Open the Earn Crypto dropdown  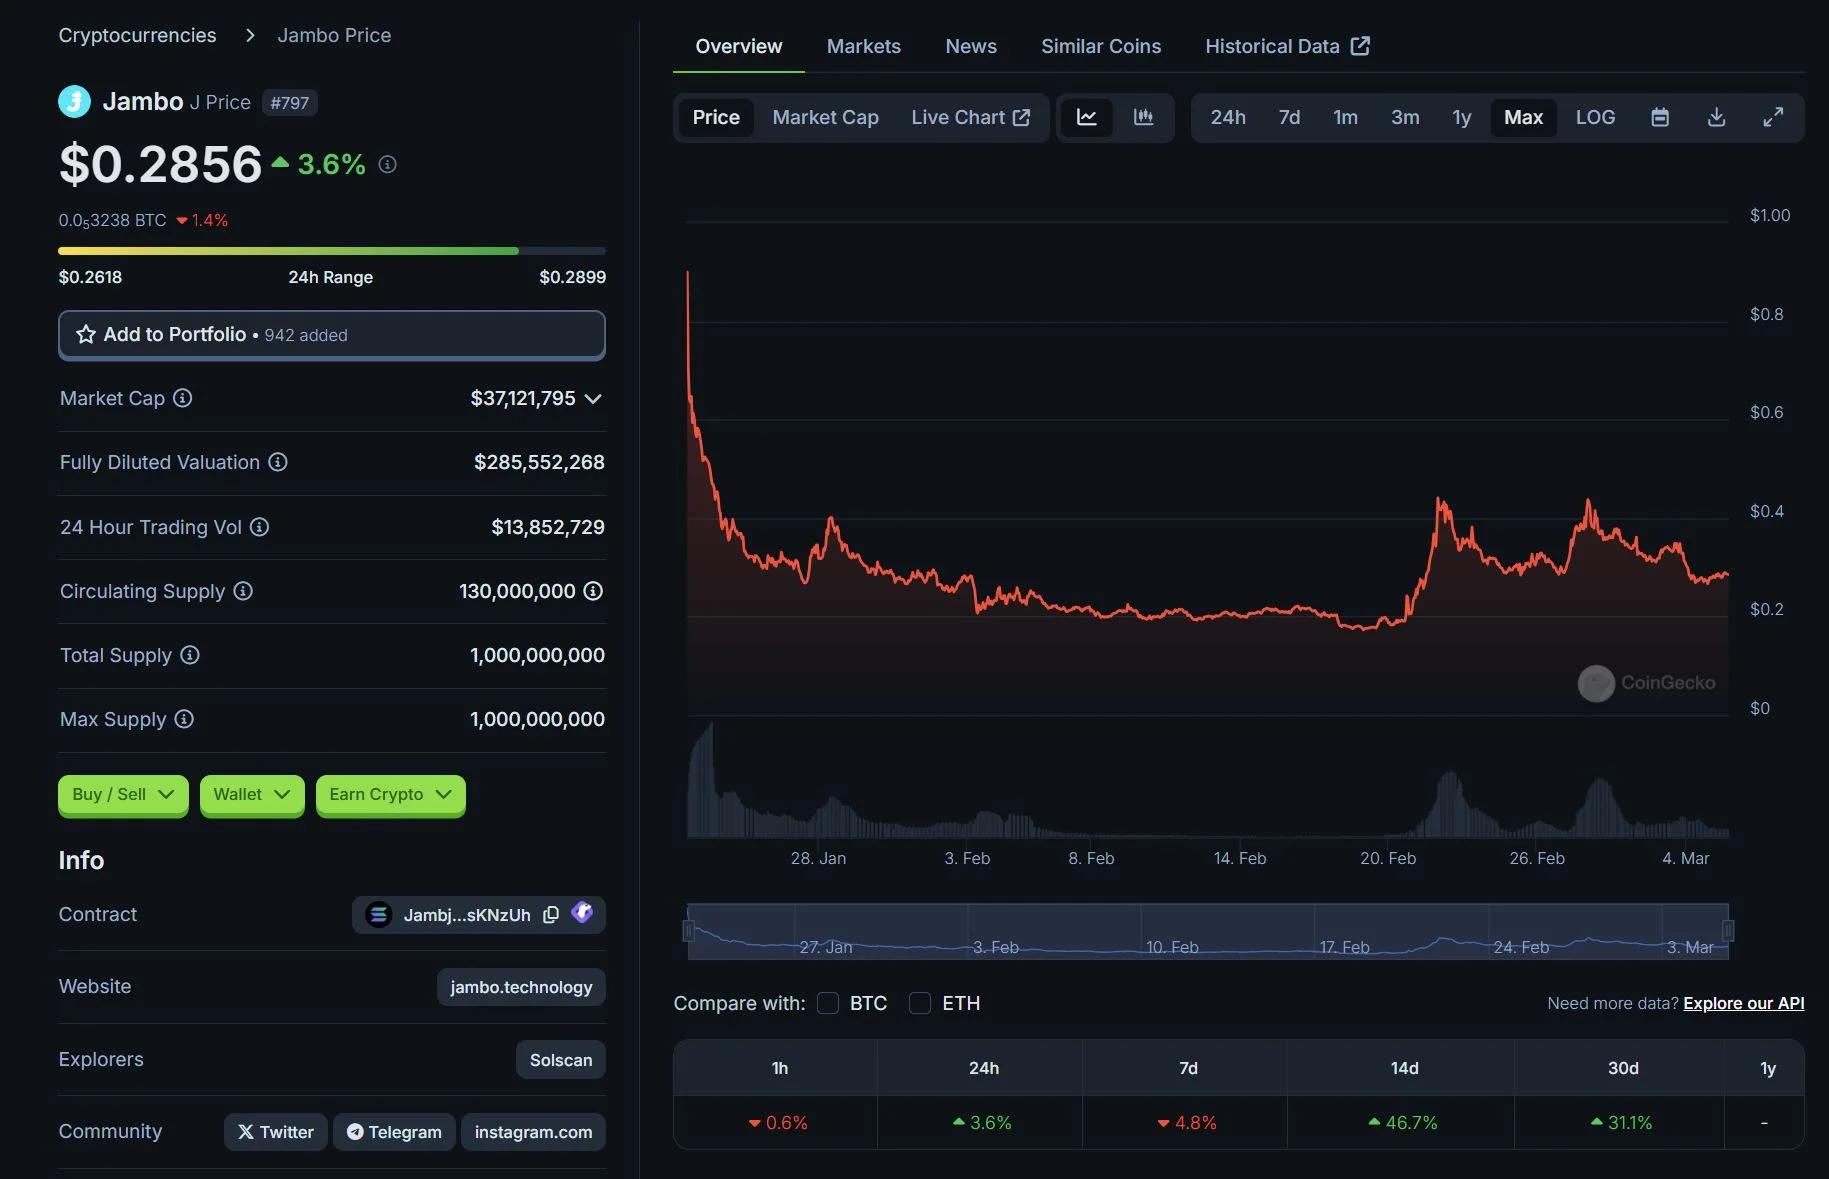coord(389,795)
